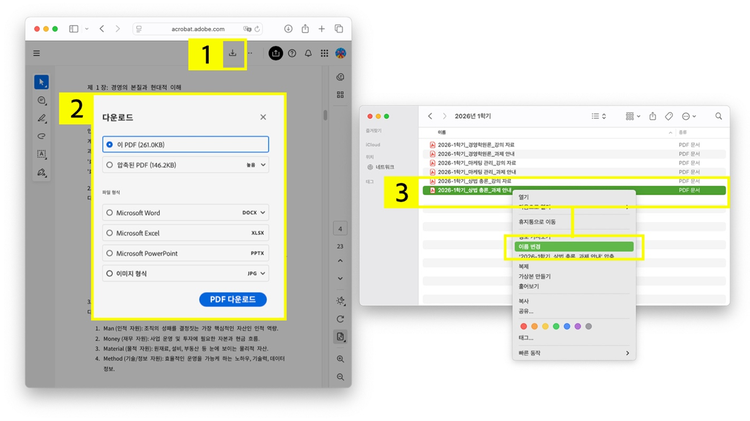Open the AI assistant icon in right panel
This screenshot has height=421, width=750.
point(340,77)
